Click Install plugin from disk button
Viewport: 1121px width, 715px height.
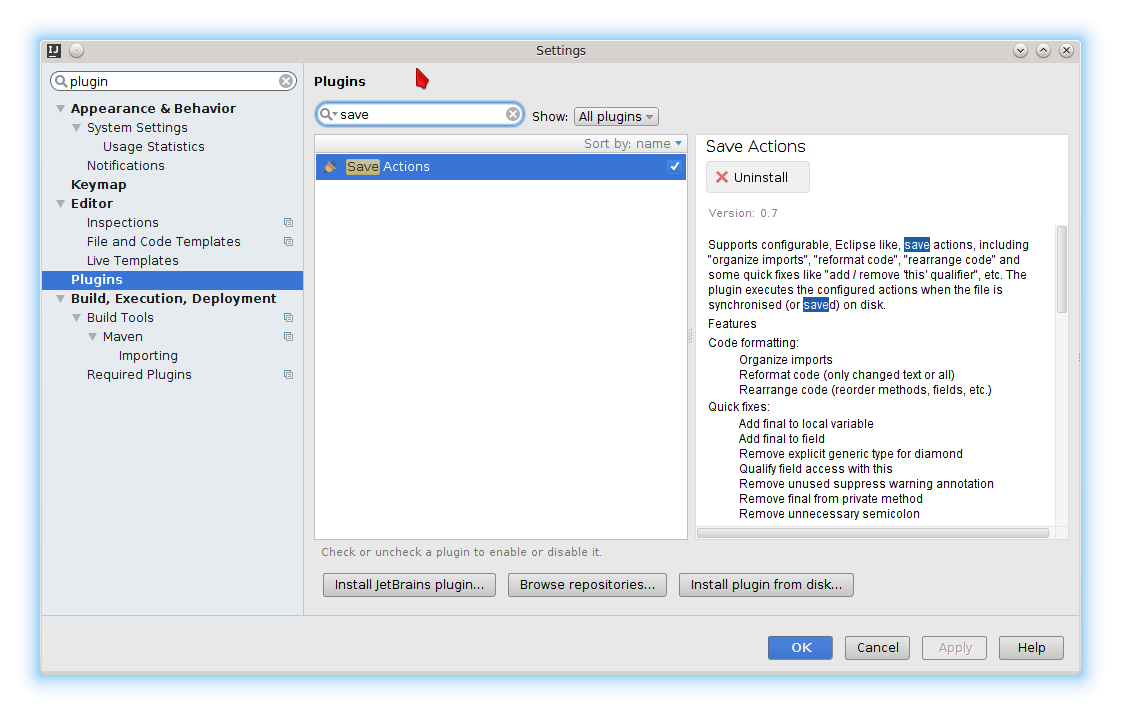pyautogui.click(x=766, y=585)
